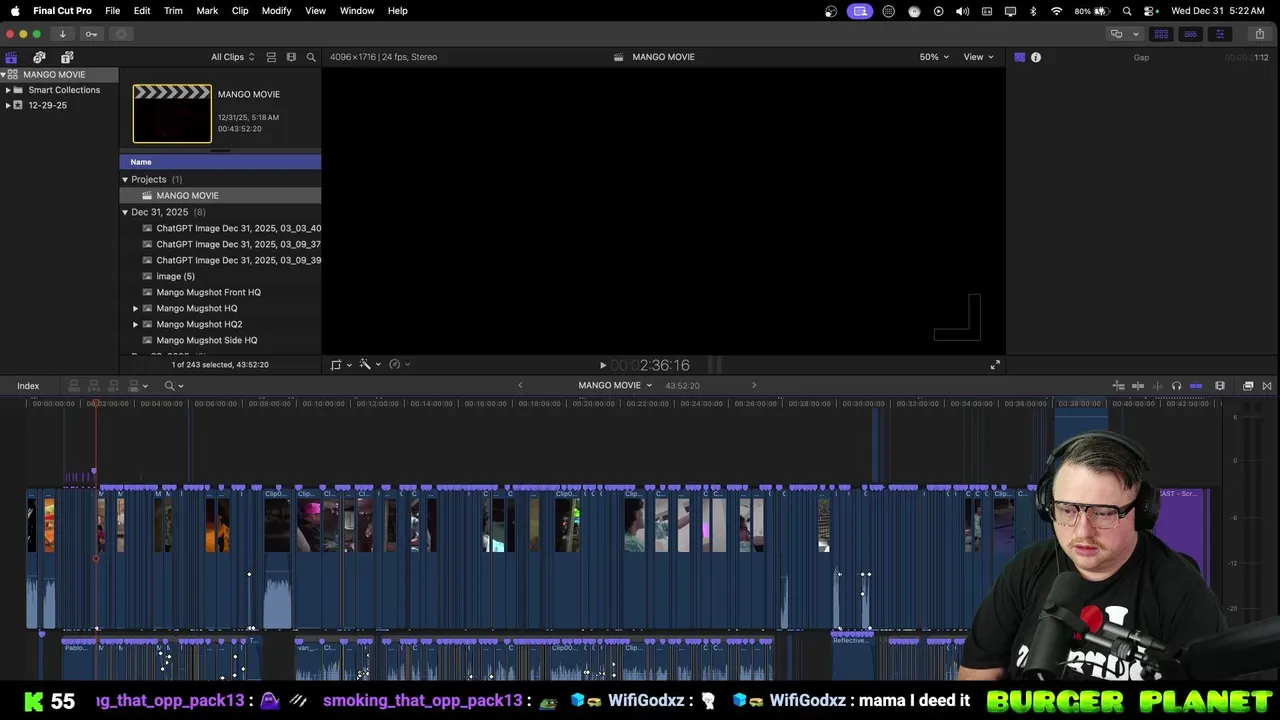Open the Mark menu
The image size is (1280, 720).
(x=207, y=11)
